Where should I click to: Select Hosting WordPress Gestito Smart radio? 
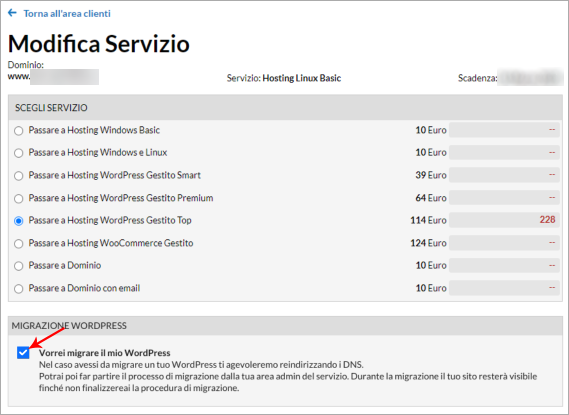pyautogui.click(x=19, y=176)
